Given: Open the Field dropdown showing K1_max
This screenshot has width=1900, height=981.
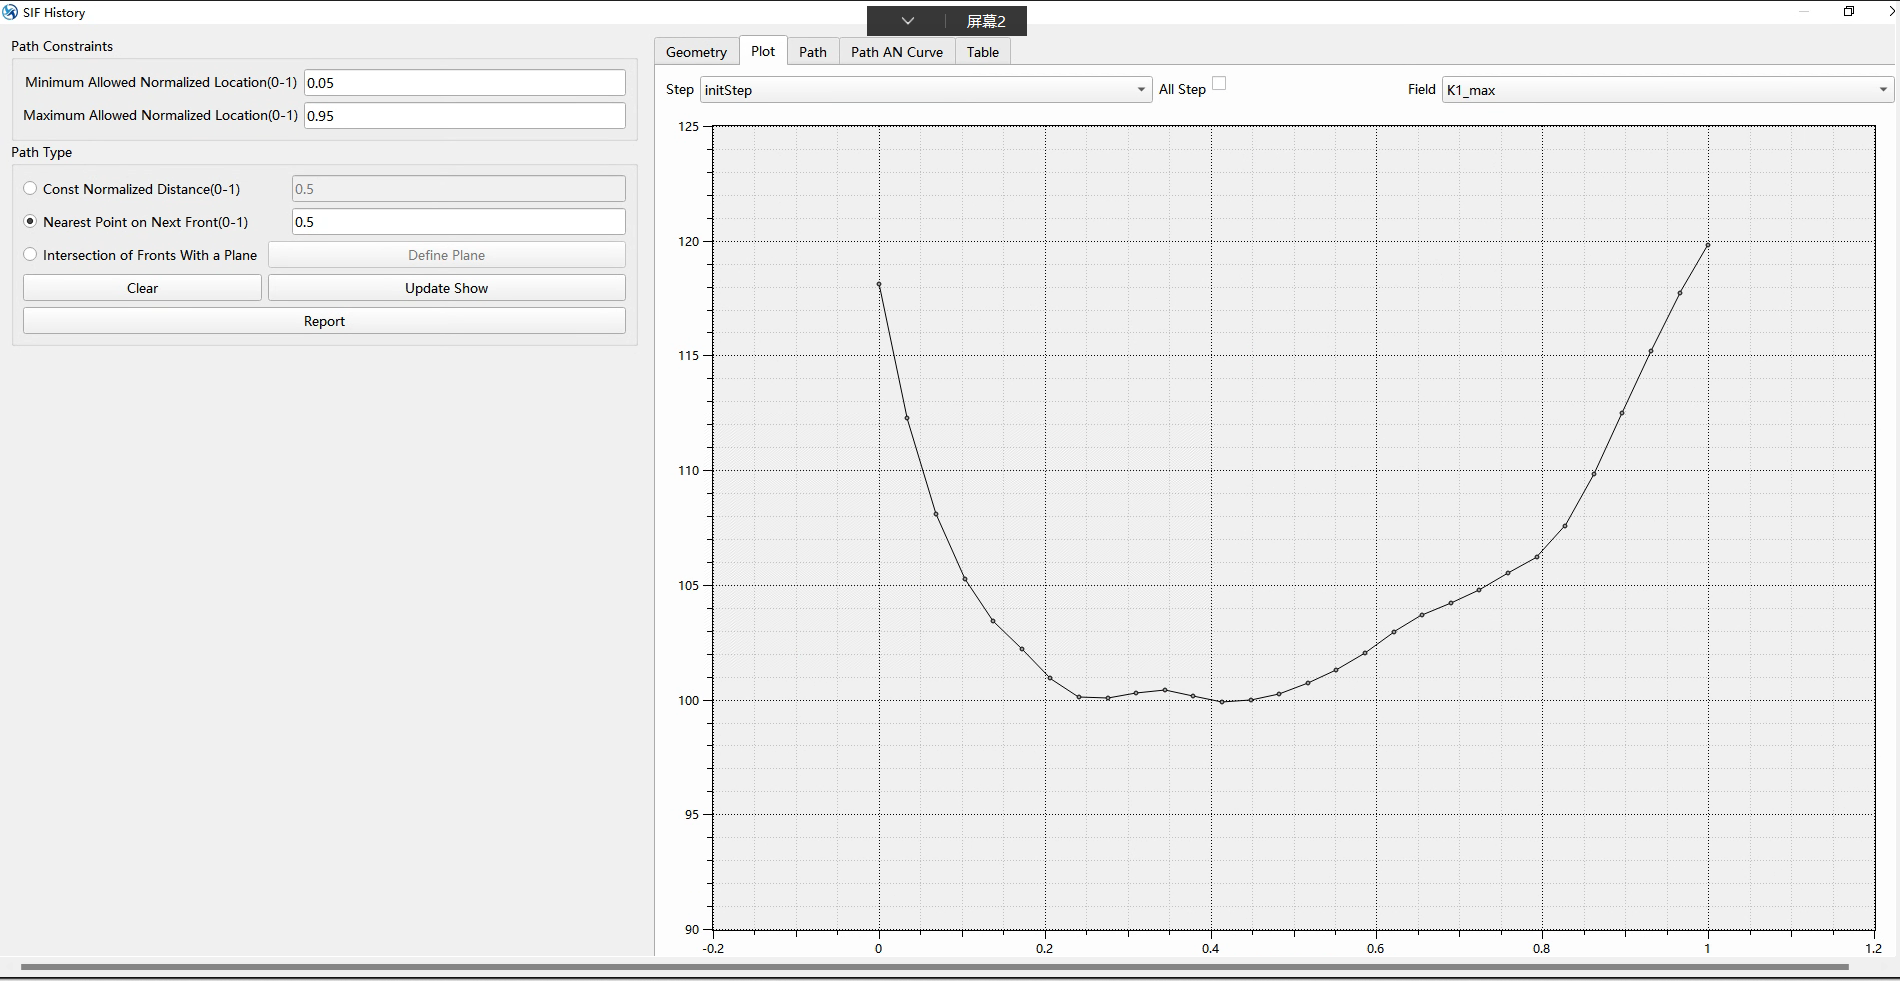Looking at the screenshot, I should coord(1667,90).
